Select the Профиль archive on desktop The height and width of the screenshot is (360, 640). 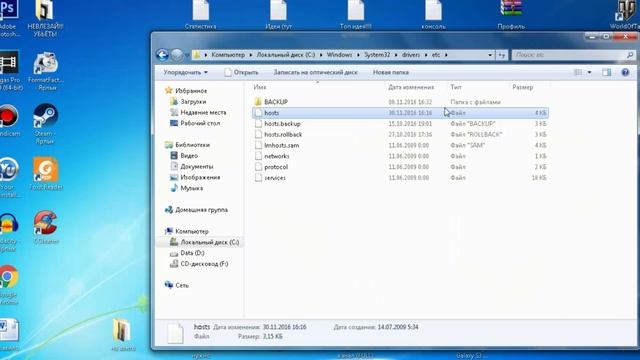(511, 16)
